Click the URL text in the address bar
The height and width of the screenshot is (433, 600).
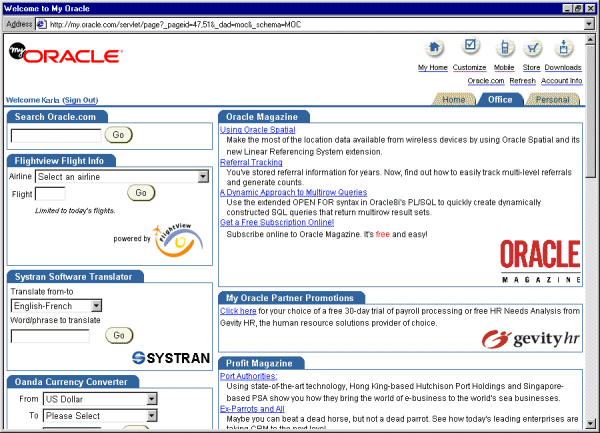[175, 25]
